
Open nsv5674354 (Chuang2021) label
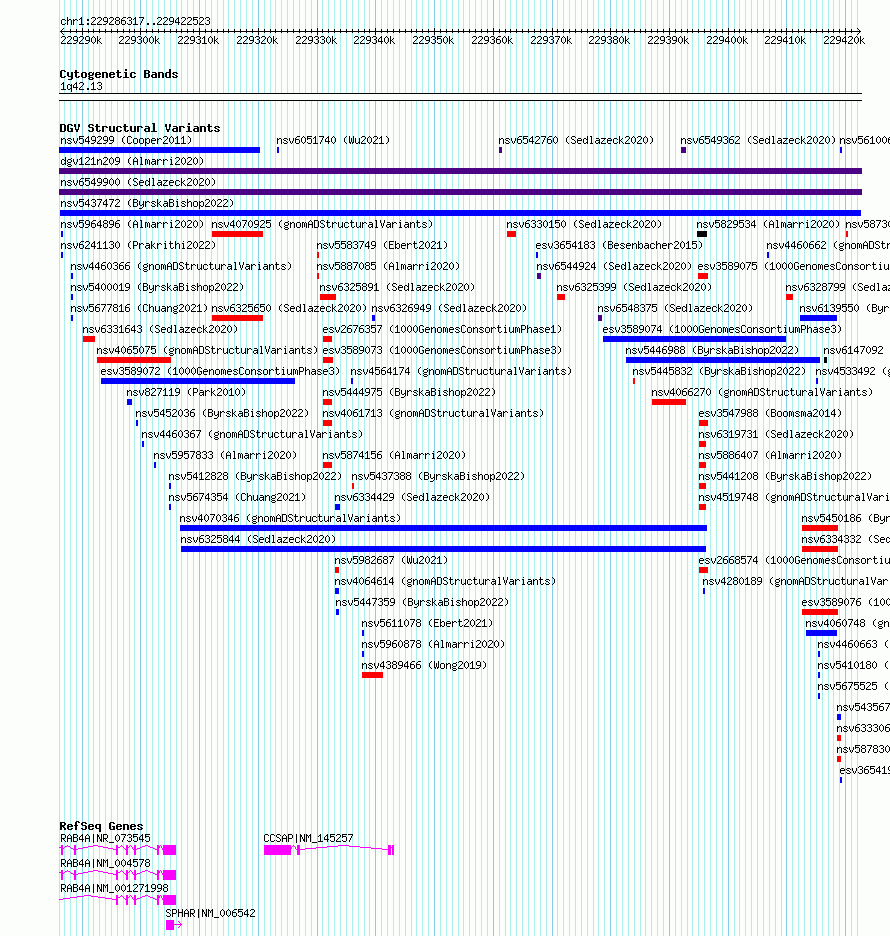237,497
